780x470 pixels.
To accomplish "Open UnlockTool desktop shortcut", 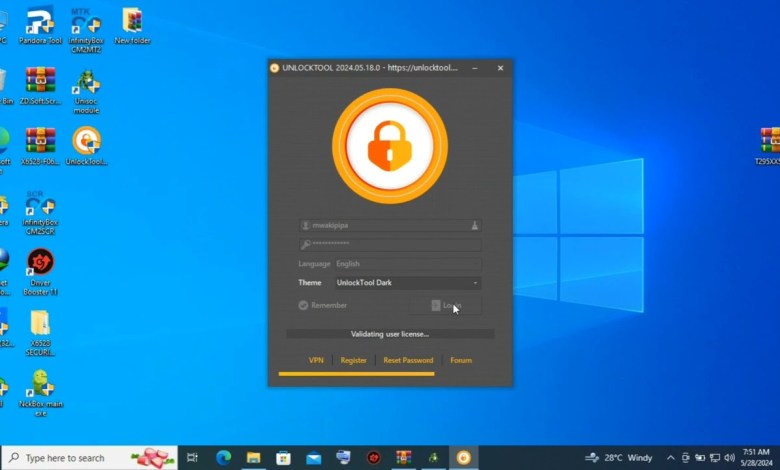I will coord(86,141).
